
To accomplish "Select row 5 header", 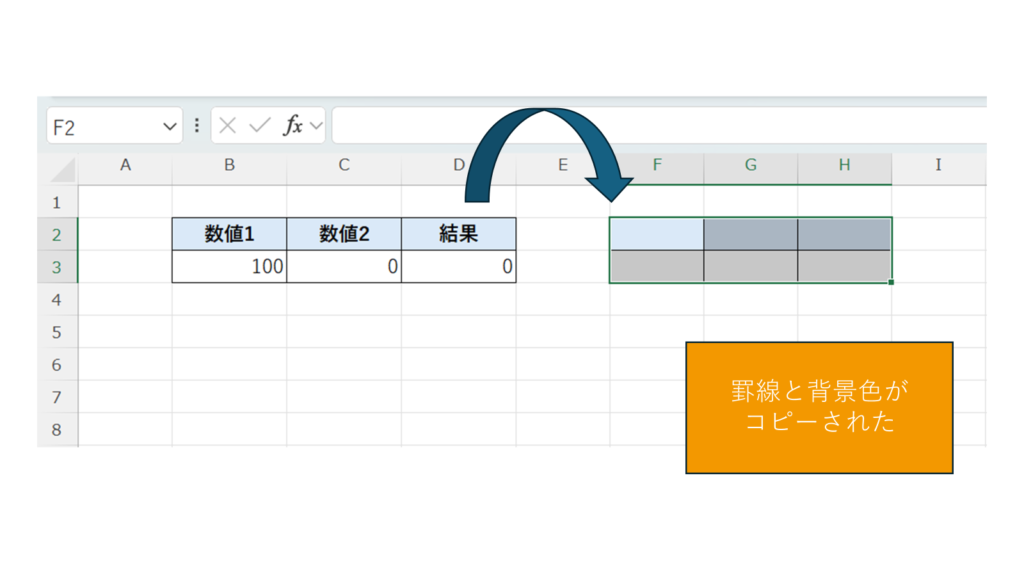I will tap(57, 332).
